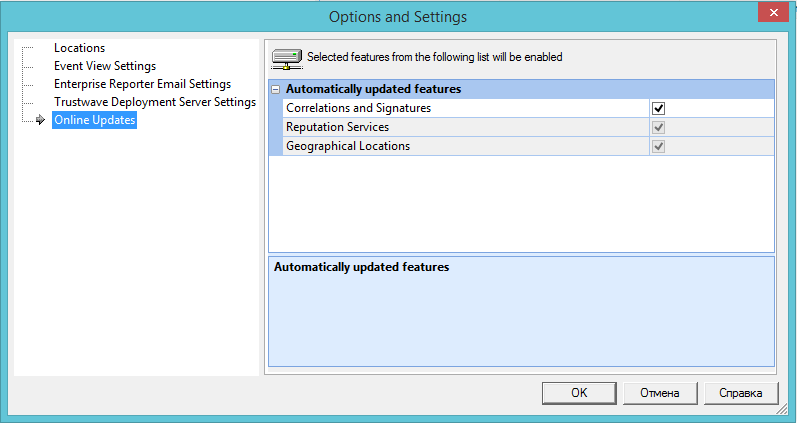Click the network update icon in header
This screenshot has height=423, width=797.
[x=287, y=58]
